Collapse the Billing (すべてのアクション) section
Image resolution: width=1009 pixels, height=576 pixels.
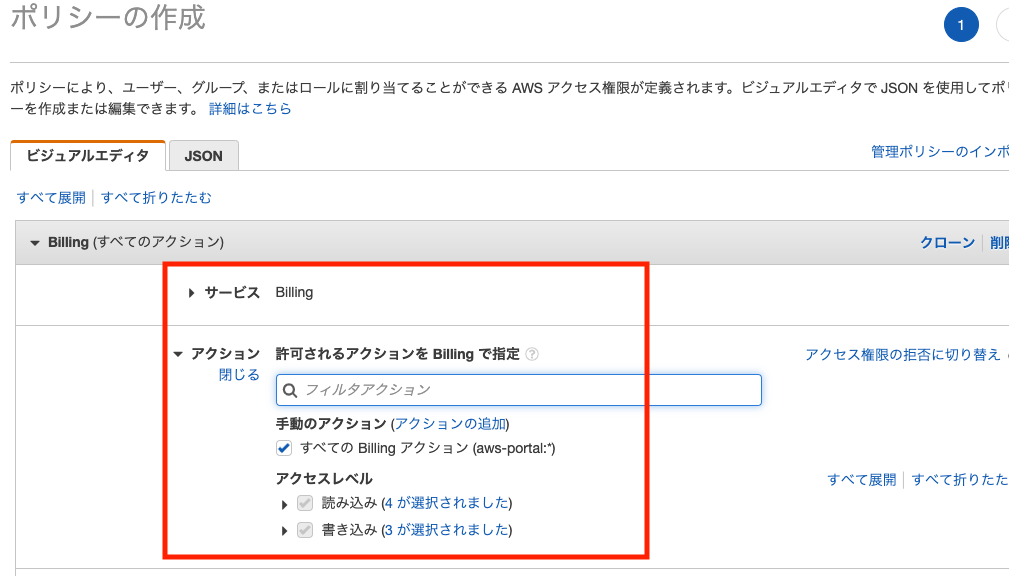(x=35, y=243)
